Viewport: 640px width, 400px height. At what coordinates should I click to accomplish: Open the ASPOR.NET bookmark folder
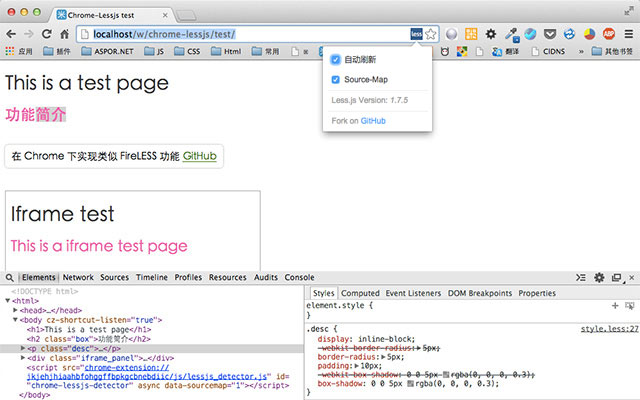pos(107,51)
